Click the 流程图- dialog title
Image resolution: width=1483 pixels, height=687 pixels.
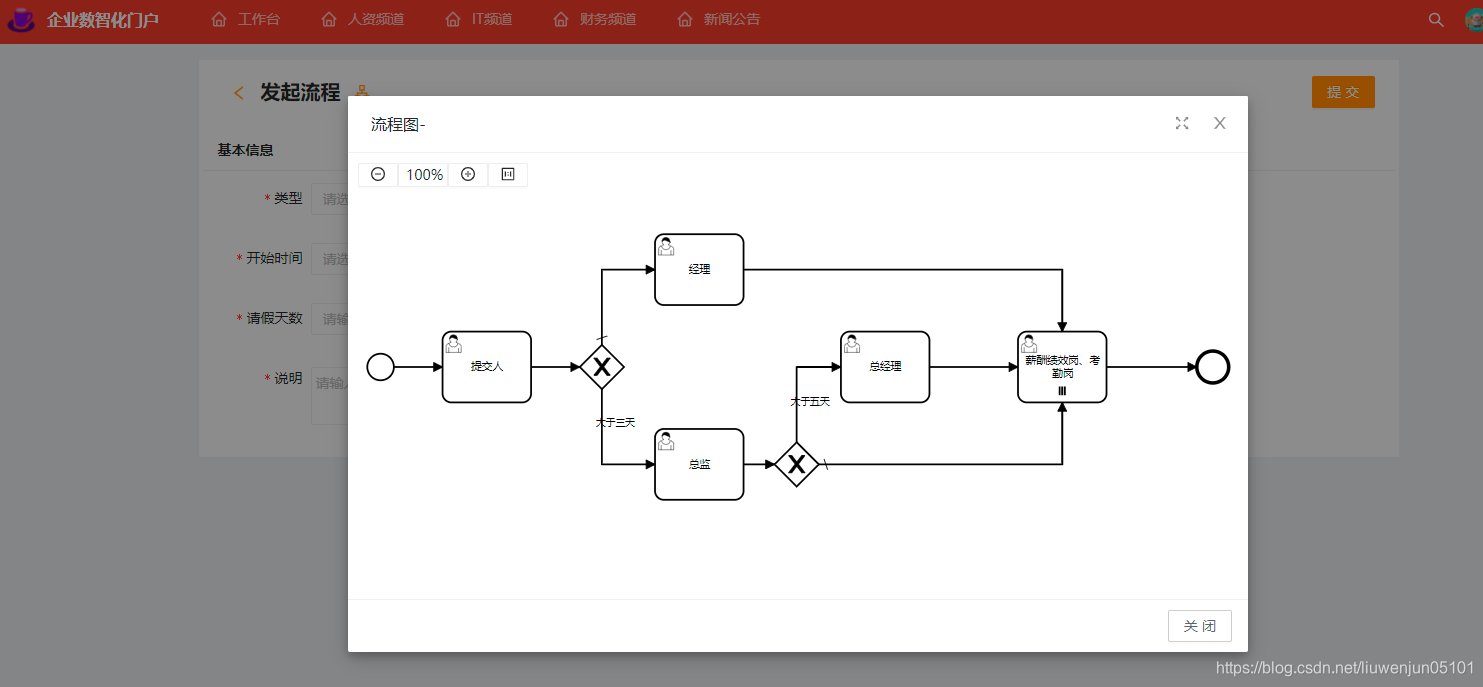coord(398,124)
